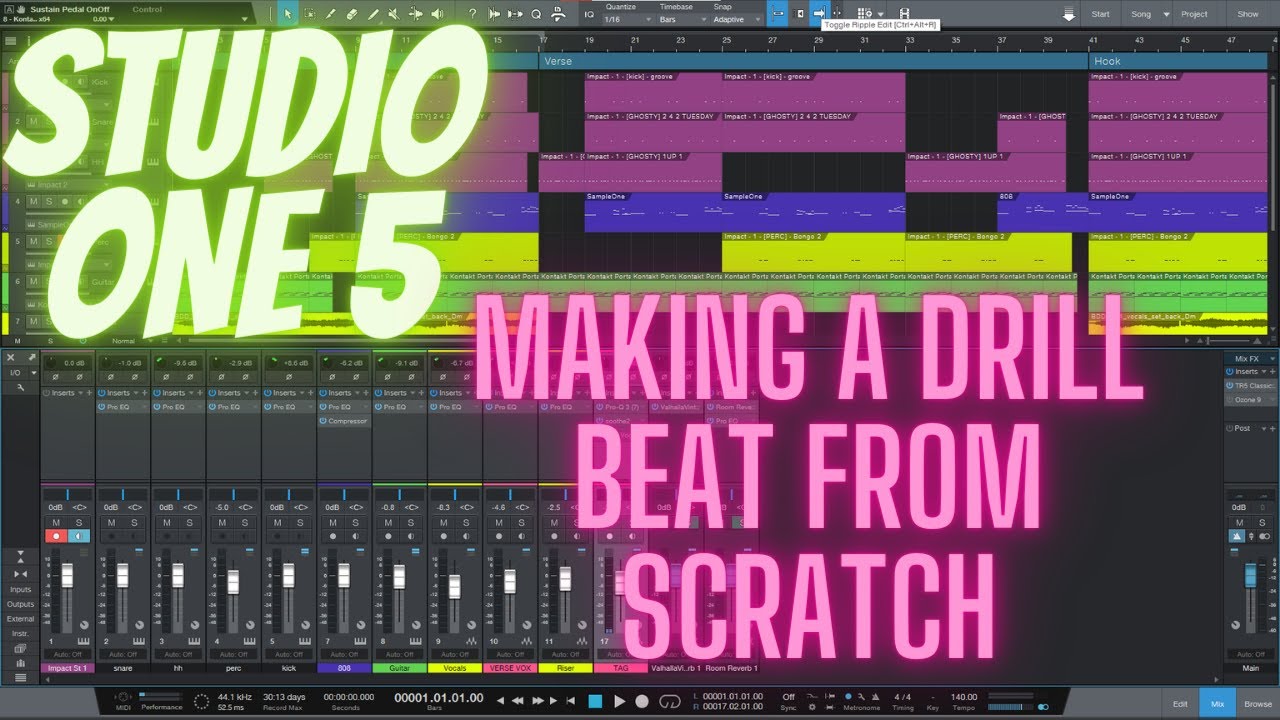Select the Listen speaker tool
The image size is (1280, 720).
coord(437,14)
